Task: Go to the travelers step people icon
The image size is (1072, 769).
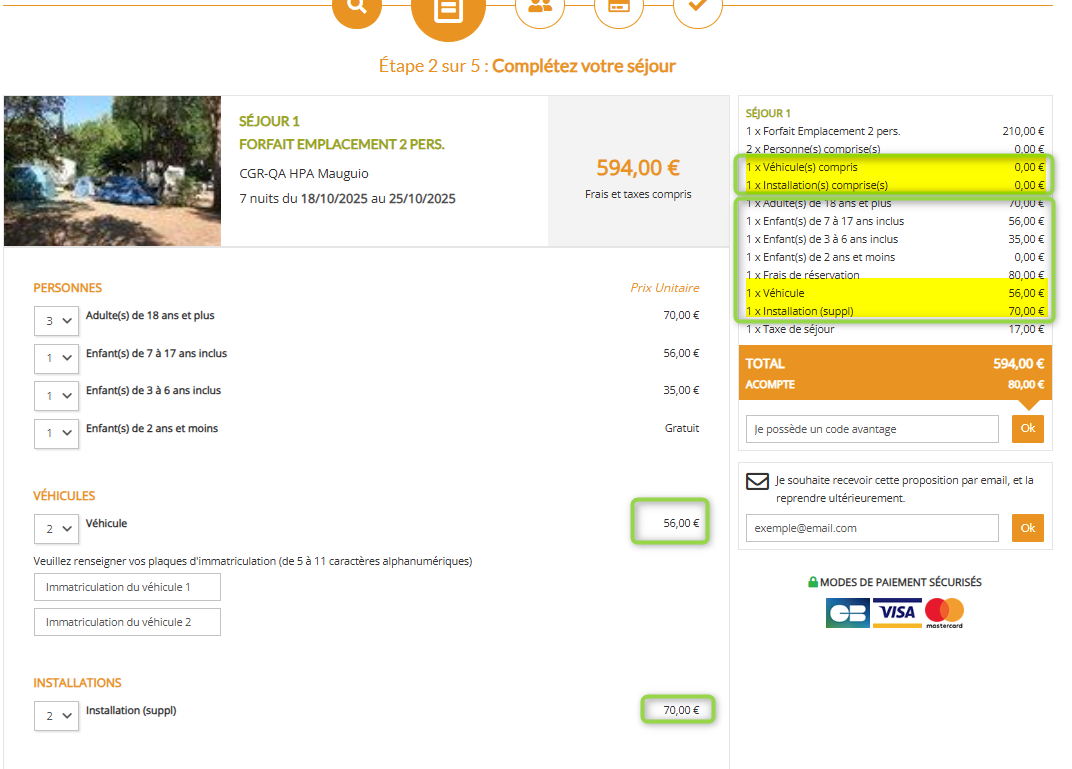Action: click(x=540, y=6)
